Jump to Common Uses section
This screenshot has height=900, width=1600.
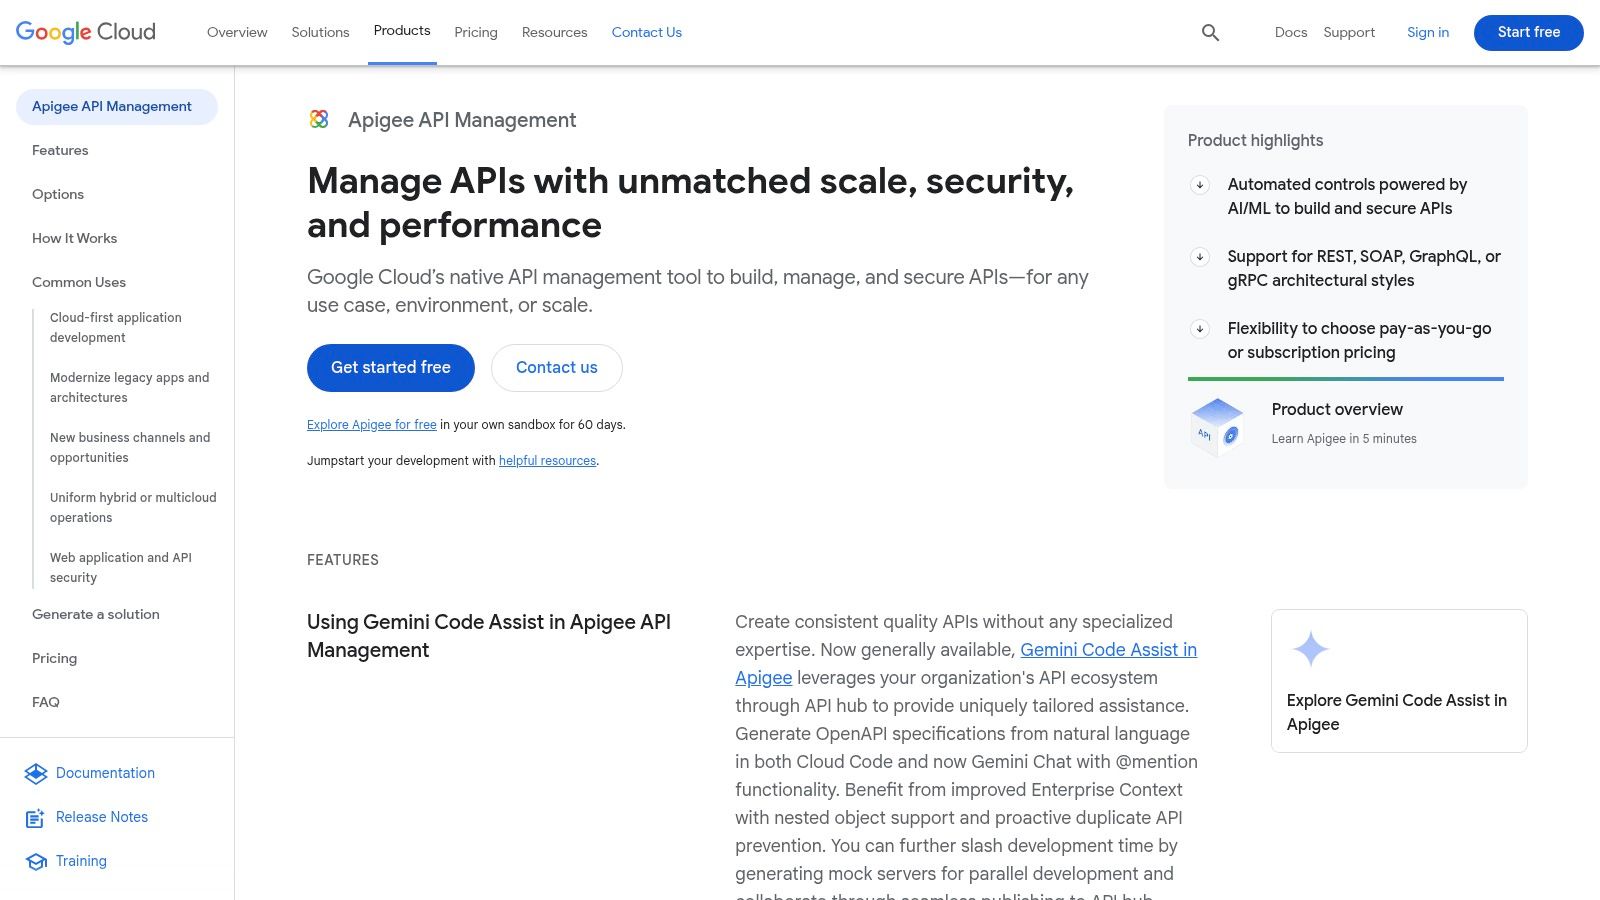tap(79, 282)
